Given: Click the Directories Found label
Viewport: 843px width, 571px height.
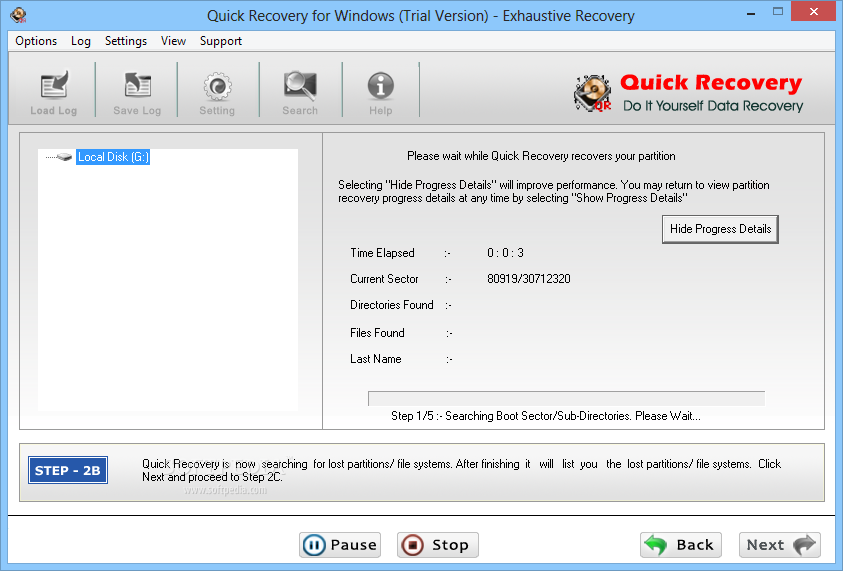Looking at the screenshot, I should point(391,305).
